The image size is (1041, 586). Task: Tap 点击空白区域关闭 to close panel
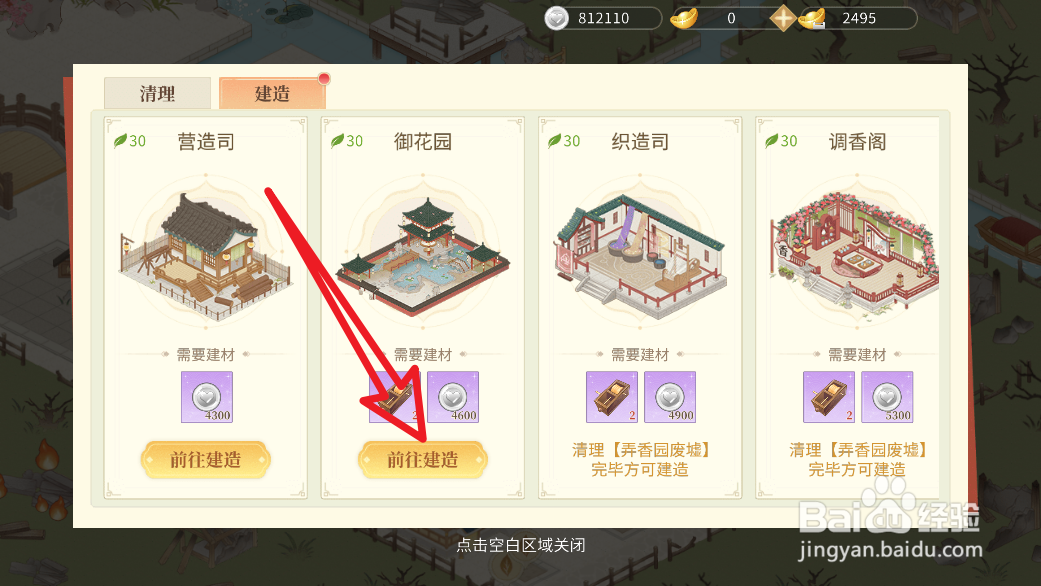point(520,546)
